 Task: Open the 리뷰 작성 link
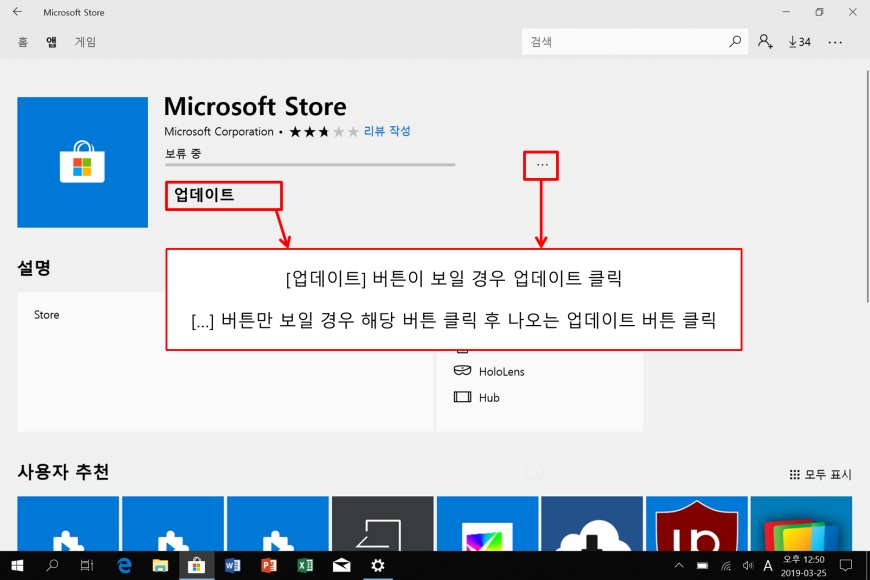(387, 131)
